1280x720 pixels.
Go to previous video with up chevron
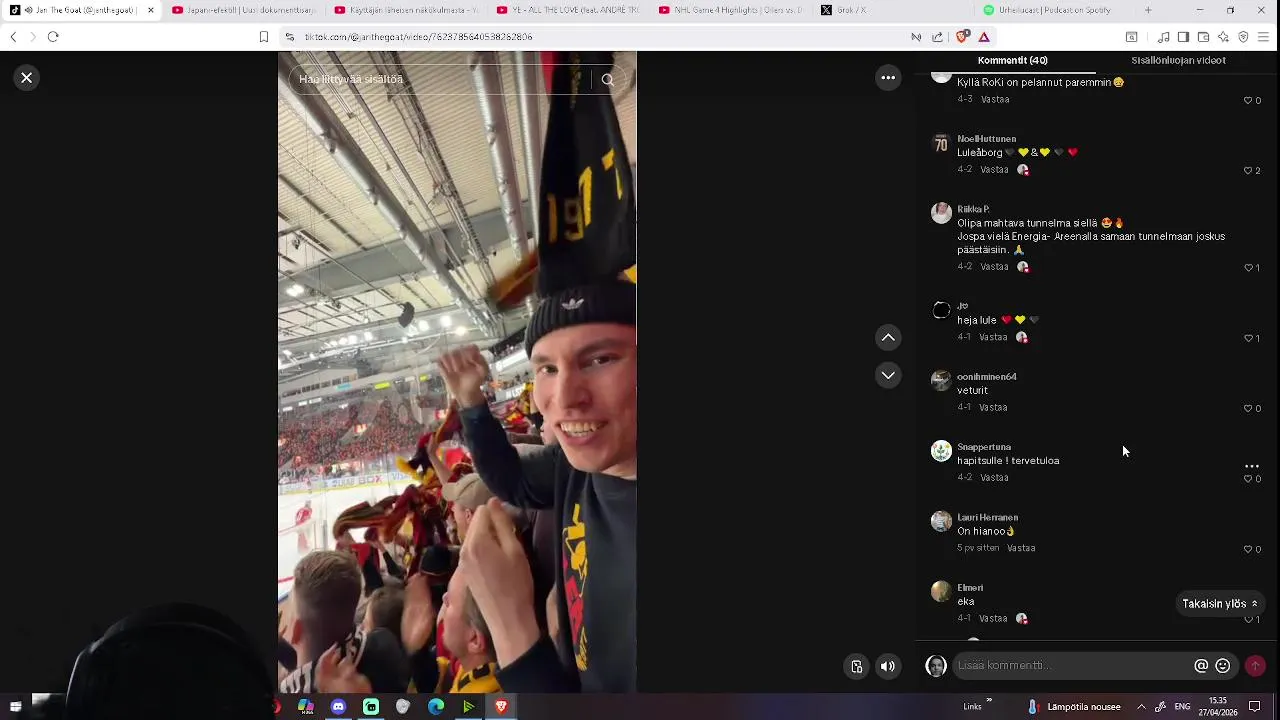click(x=888, y=338)
